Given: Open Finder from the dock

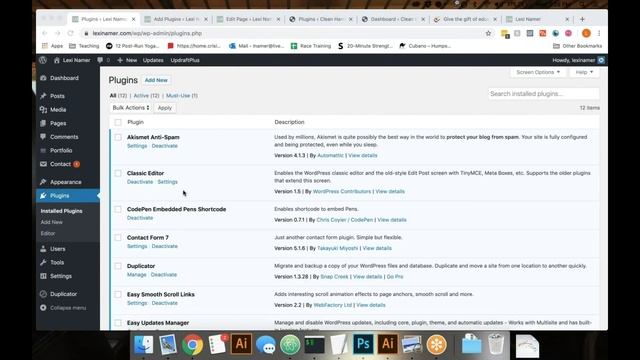Looking at the screenshot, I should 143,344.
